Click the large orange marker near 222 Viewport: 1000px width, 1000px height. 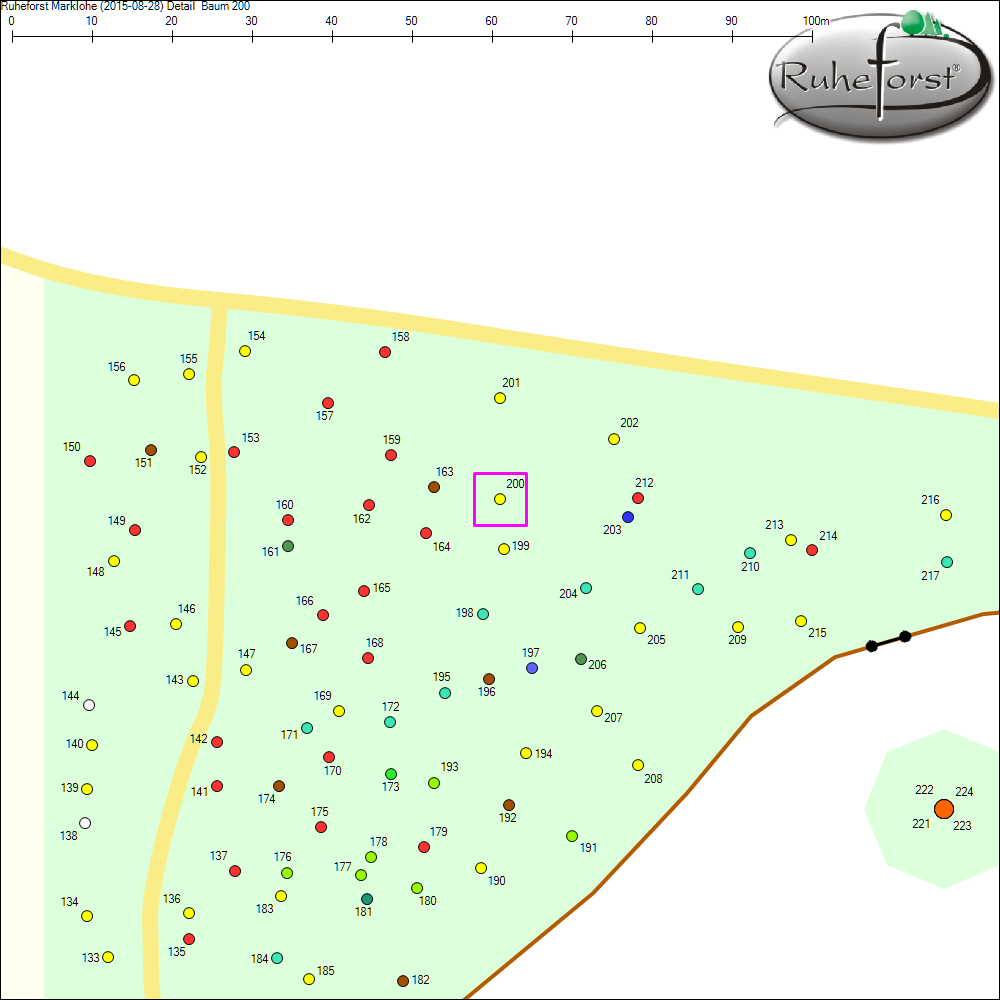click(944, 809)
